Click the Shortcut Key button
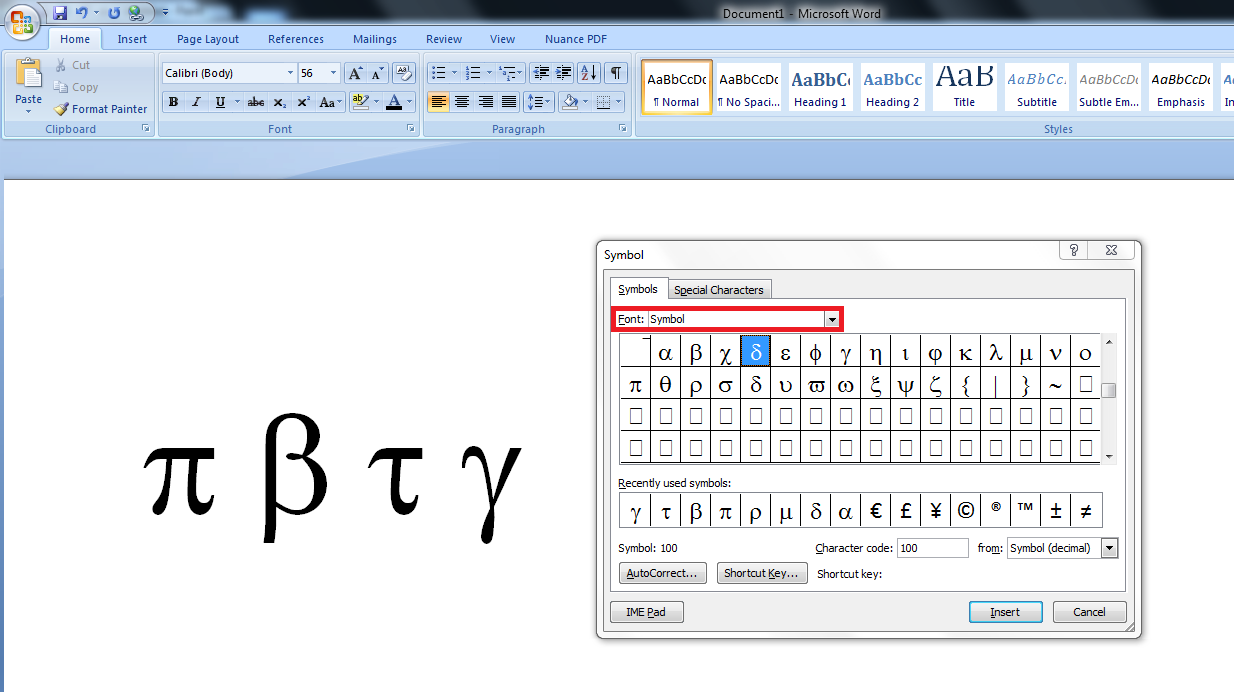This screenshot has width=1234, height=692. 763,572
